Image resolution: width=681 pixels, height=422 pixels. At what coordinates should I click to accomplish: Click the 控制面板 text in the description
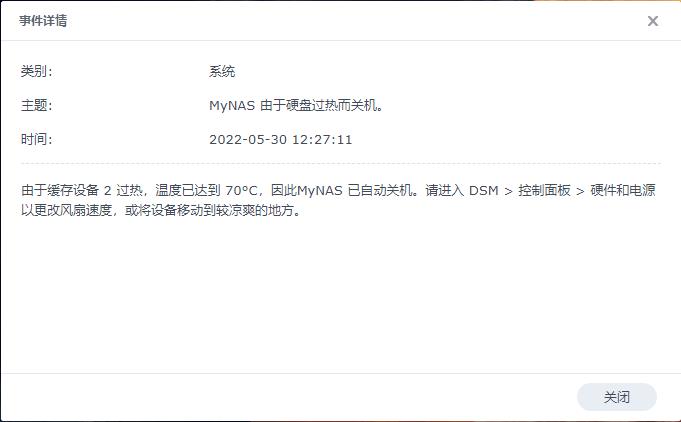pos(544,190)
